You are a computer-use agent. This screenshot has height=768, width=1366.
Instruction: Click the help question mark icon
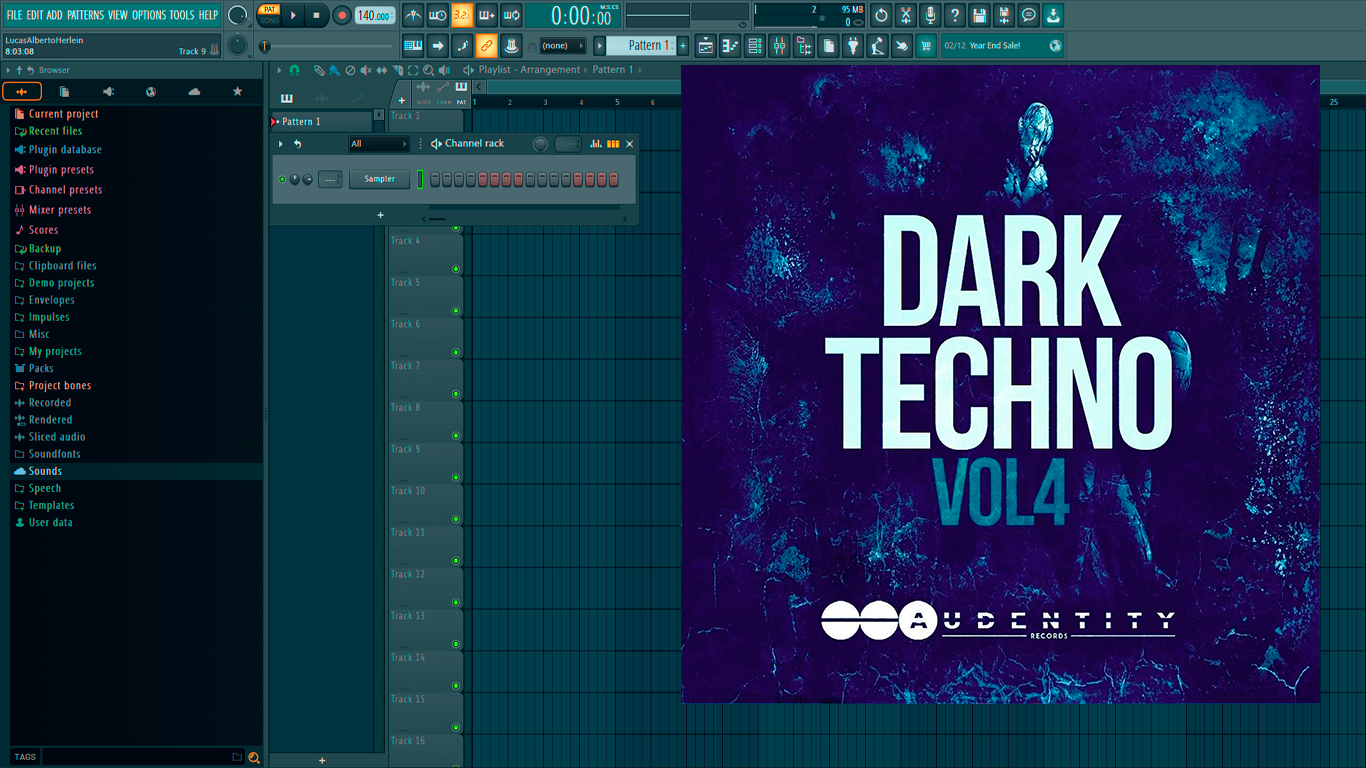955,15
